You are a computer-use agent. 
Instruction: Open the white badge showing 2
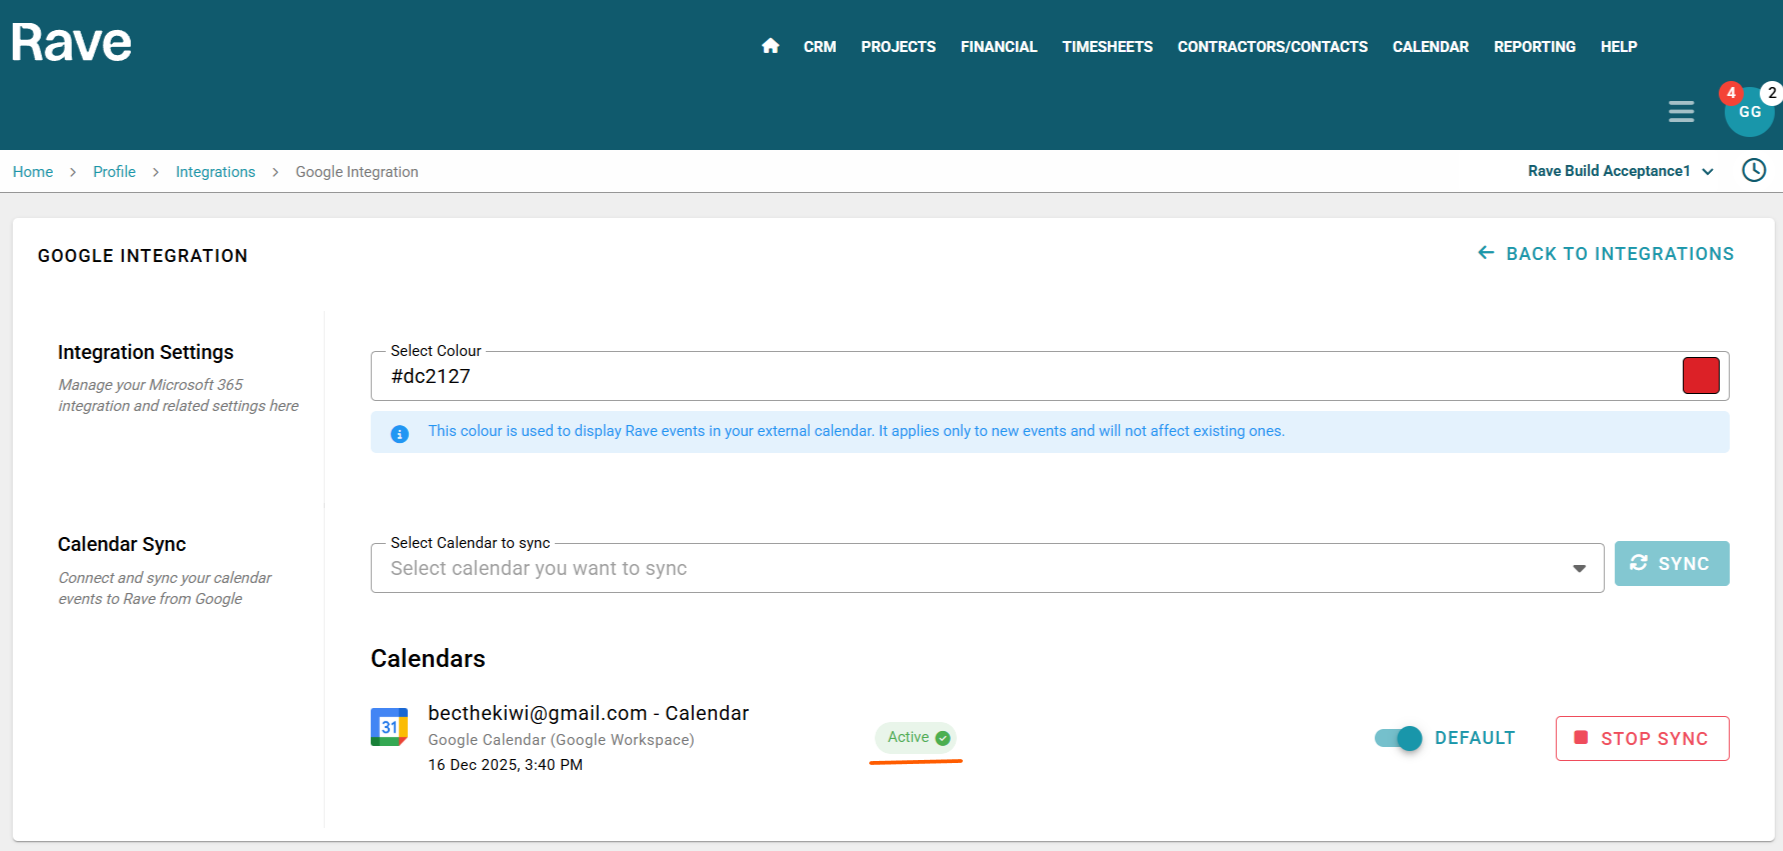(1771, 93)
